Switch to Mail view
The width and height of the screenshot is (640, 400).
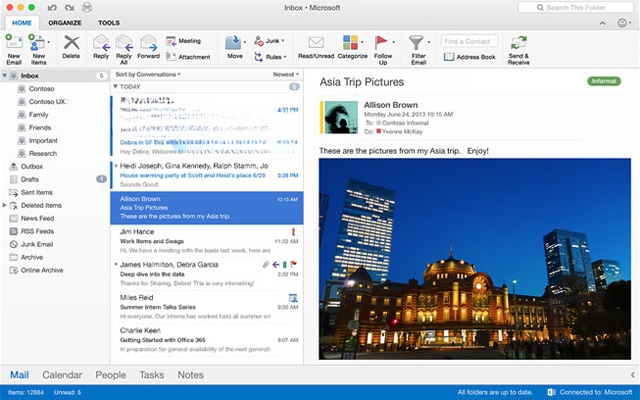[x=19, y=375]
